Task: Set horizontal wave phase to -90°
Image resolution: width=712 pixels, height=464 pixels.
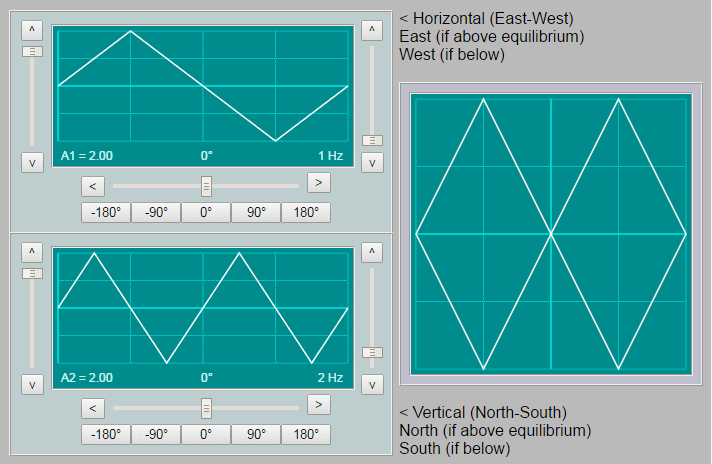Action: 156,212
